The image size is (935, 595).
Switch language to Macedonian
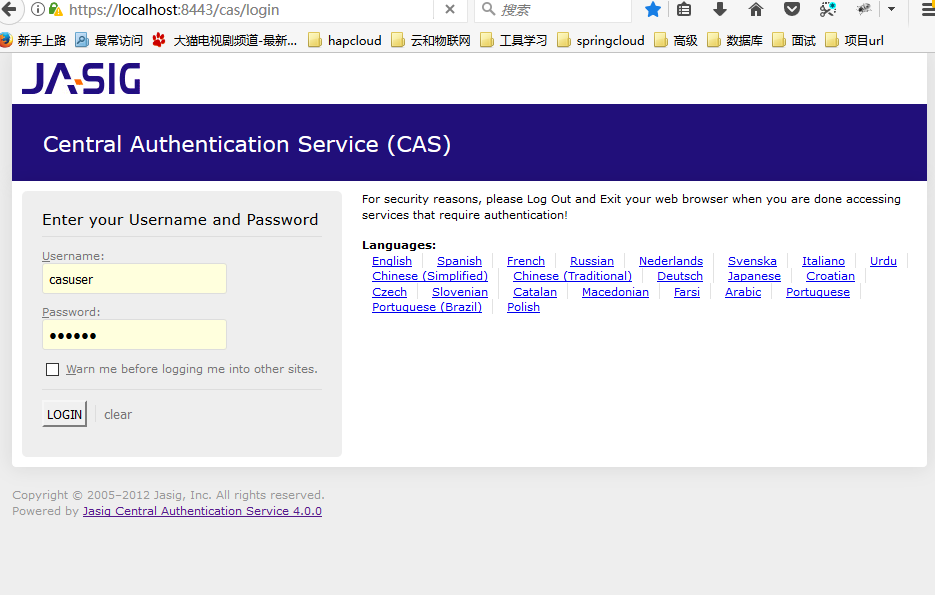615,292
